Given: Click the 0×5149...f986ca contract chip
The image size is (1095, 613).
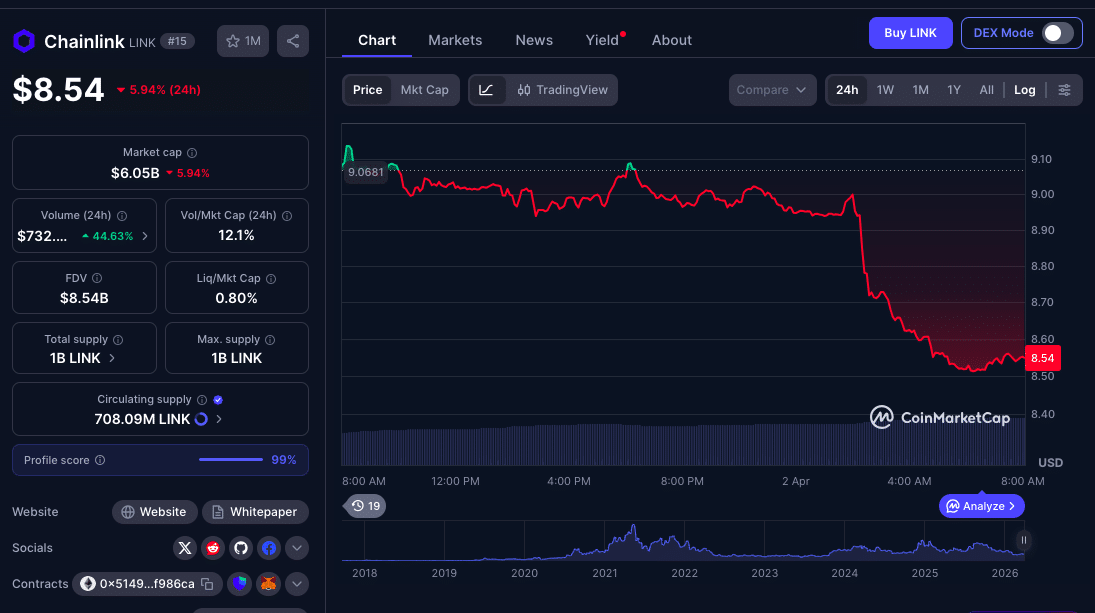Looking at the screenshot, I should 147,584.
